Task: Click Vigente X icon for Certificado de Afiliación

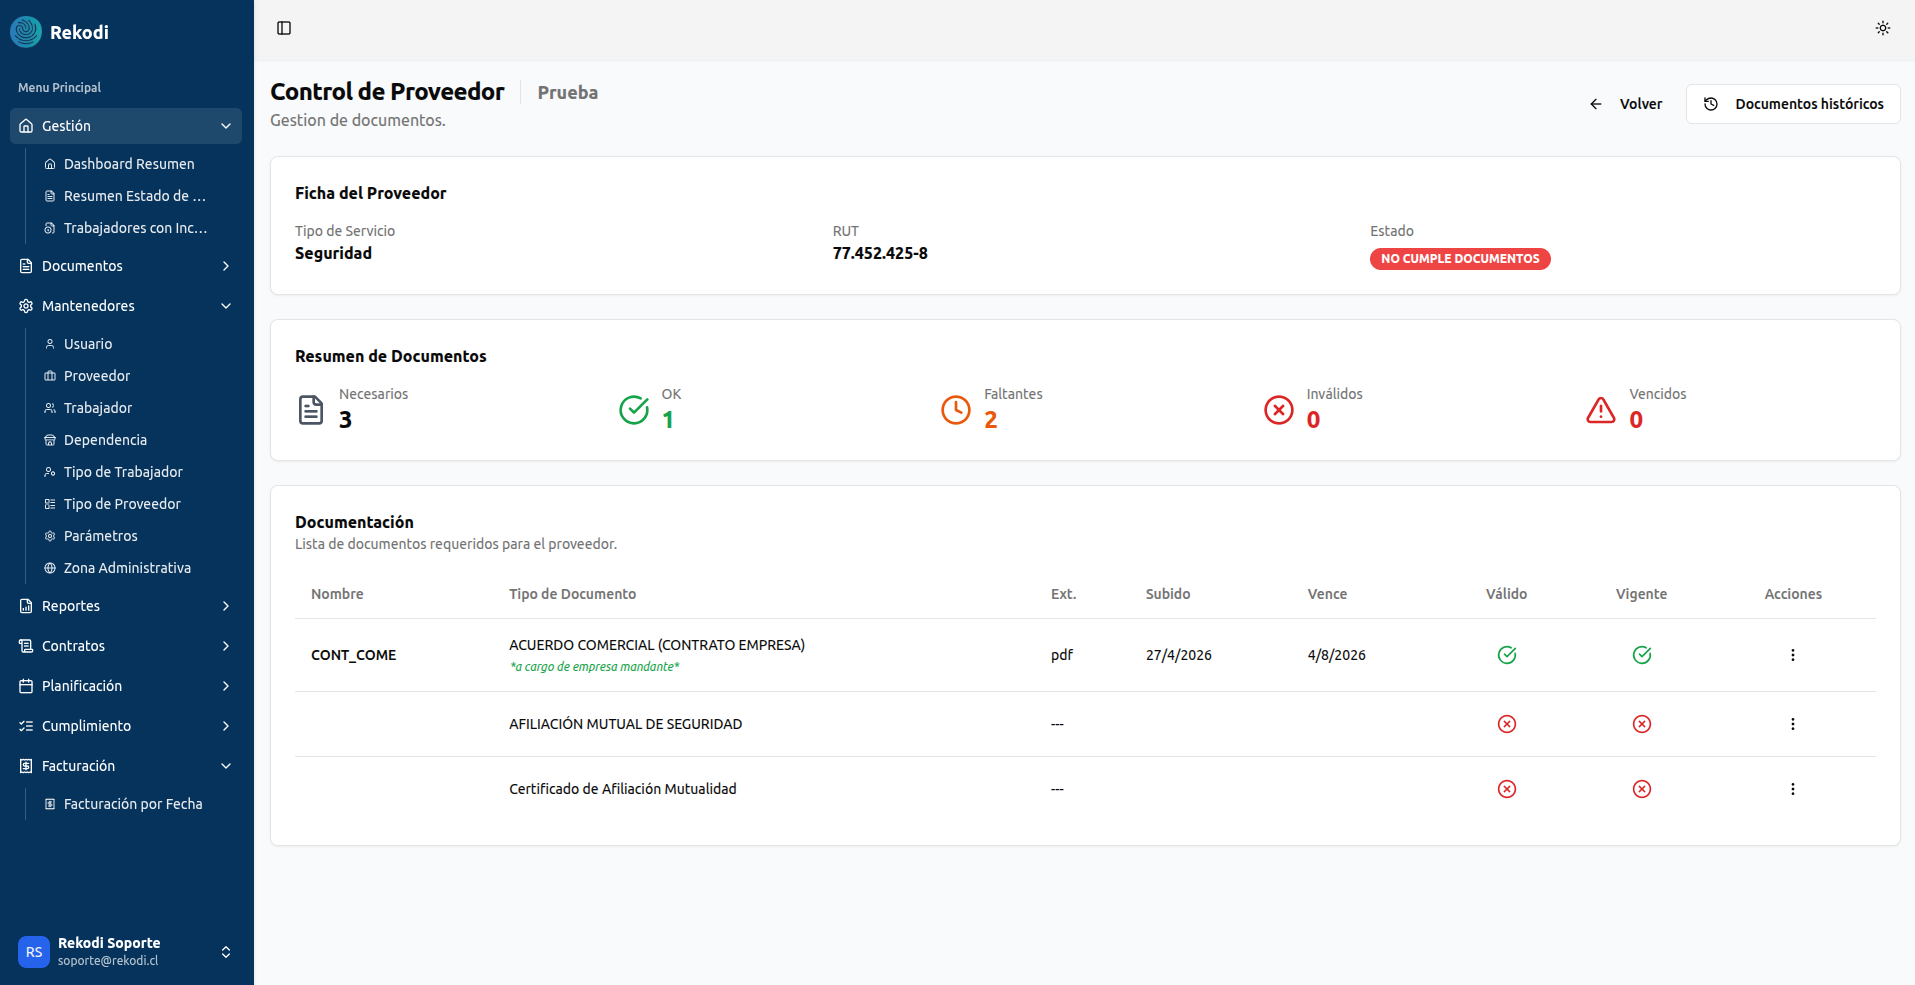Action: pyautogui.click(x=1642, y=789)
